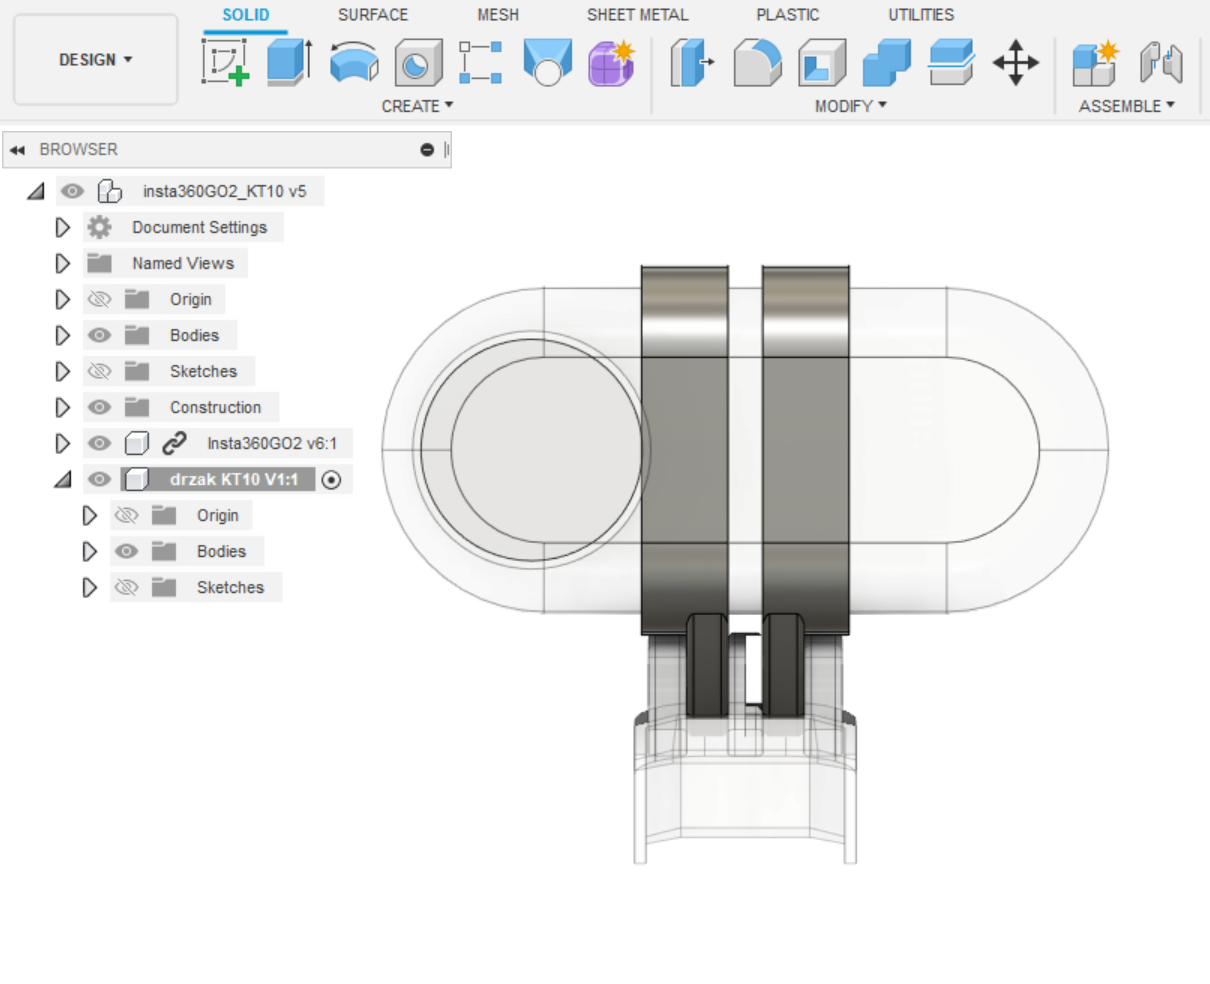Image resolution: width=1210 pixels, height=984 pixels.
Task: Expand the Named Views folder
Action: tap(63, 263)
